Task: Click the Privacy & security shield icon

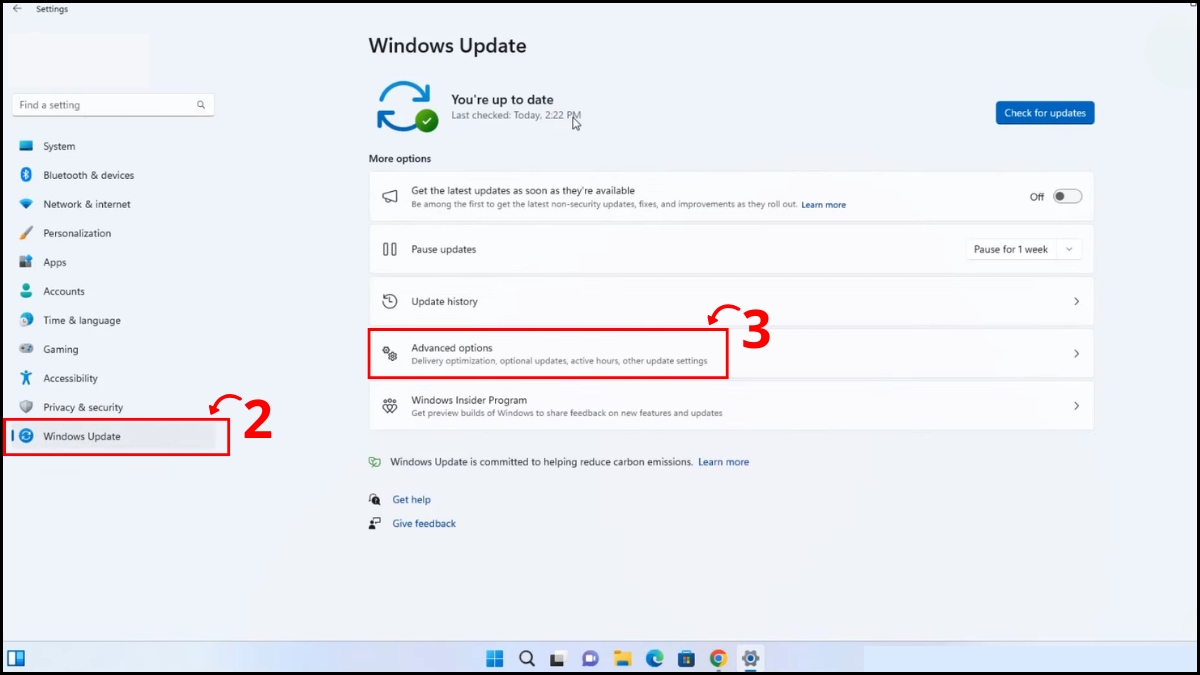Action: pyautogui.click(x=26, y=407)
